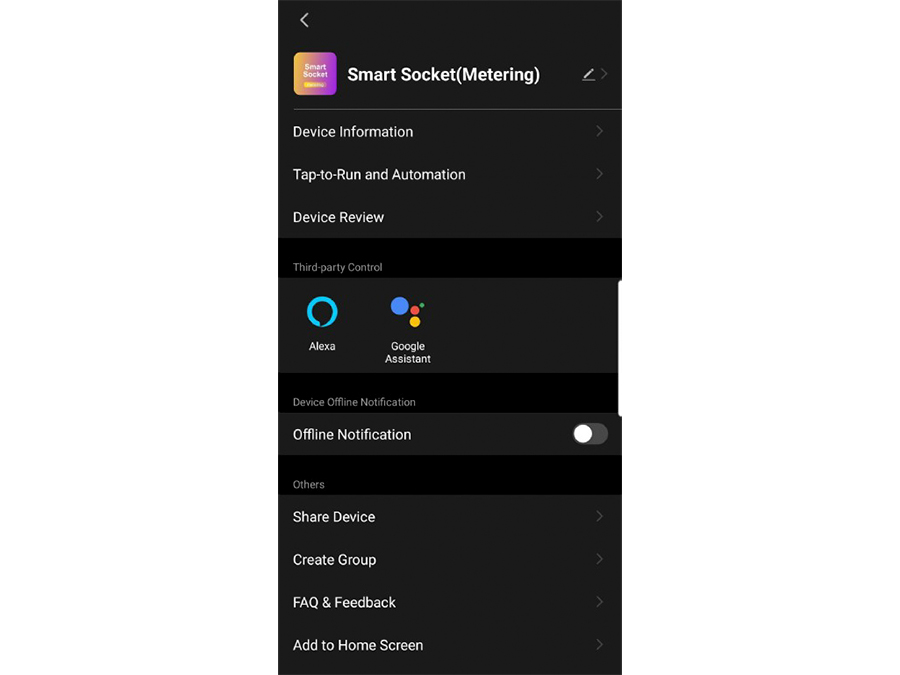This screenshot has height=675, width=900.
Task: Open the Create Group option
Action: [449, 560]
